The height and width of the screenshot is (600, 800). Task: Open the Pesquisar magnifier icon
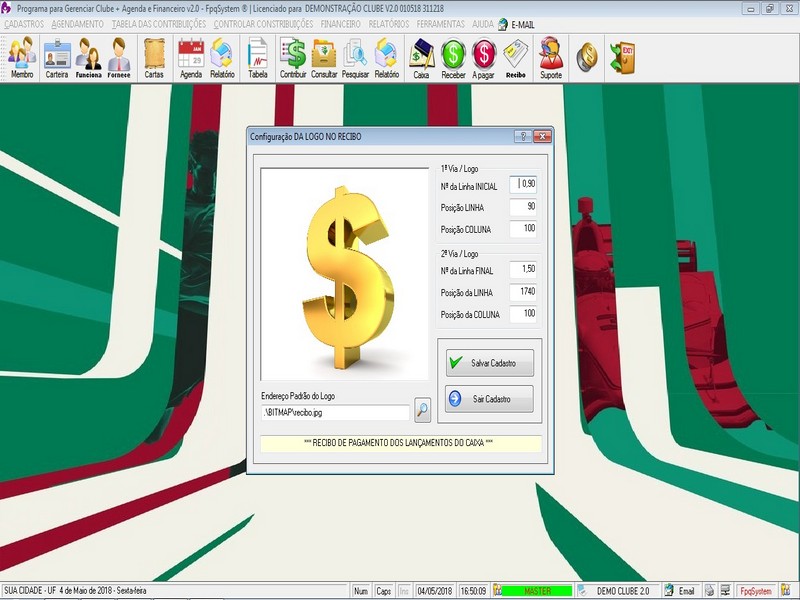coord(355,58)
